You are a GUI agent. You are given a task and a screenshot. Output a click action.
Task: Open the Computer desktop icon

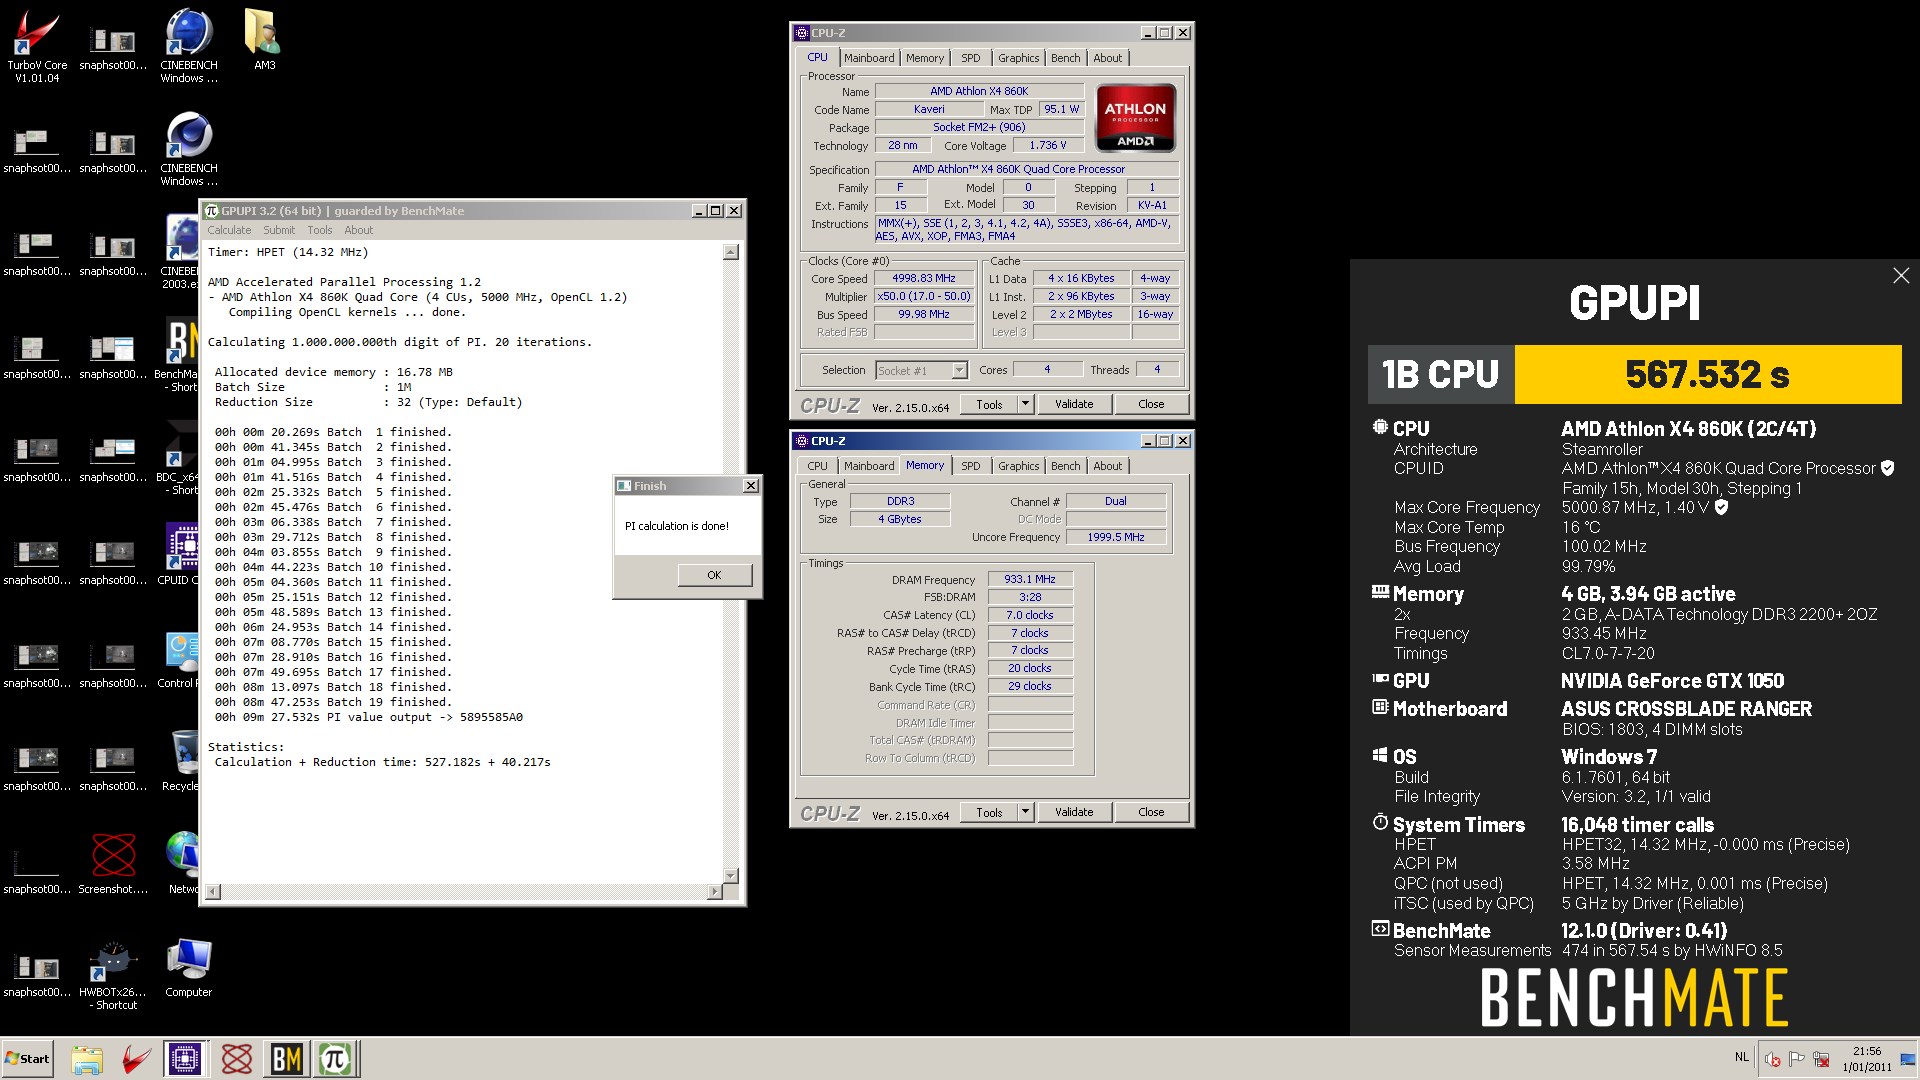(x=188, y=968)
